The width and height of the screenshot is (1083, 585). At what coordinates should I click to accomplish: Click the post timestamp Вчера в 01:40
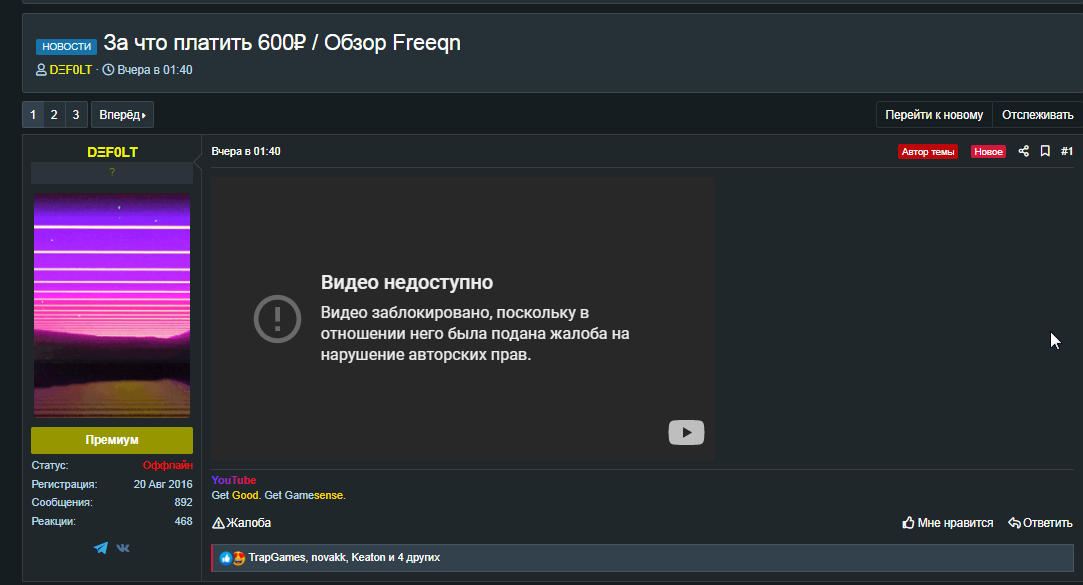click(246, 151)
